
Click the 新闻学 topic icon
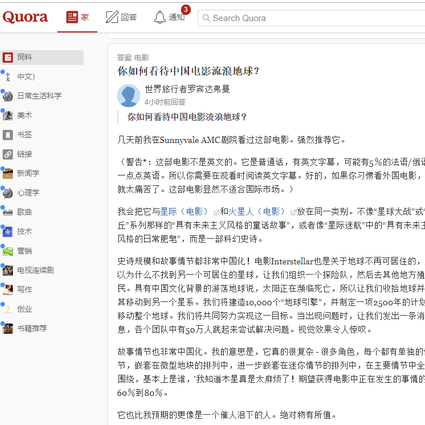tap(8, 173)
